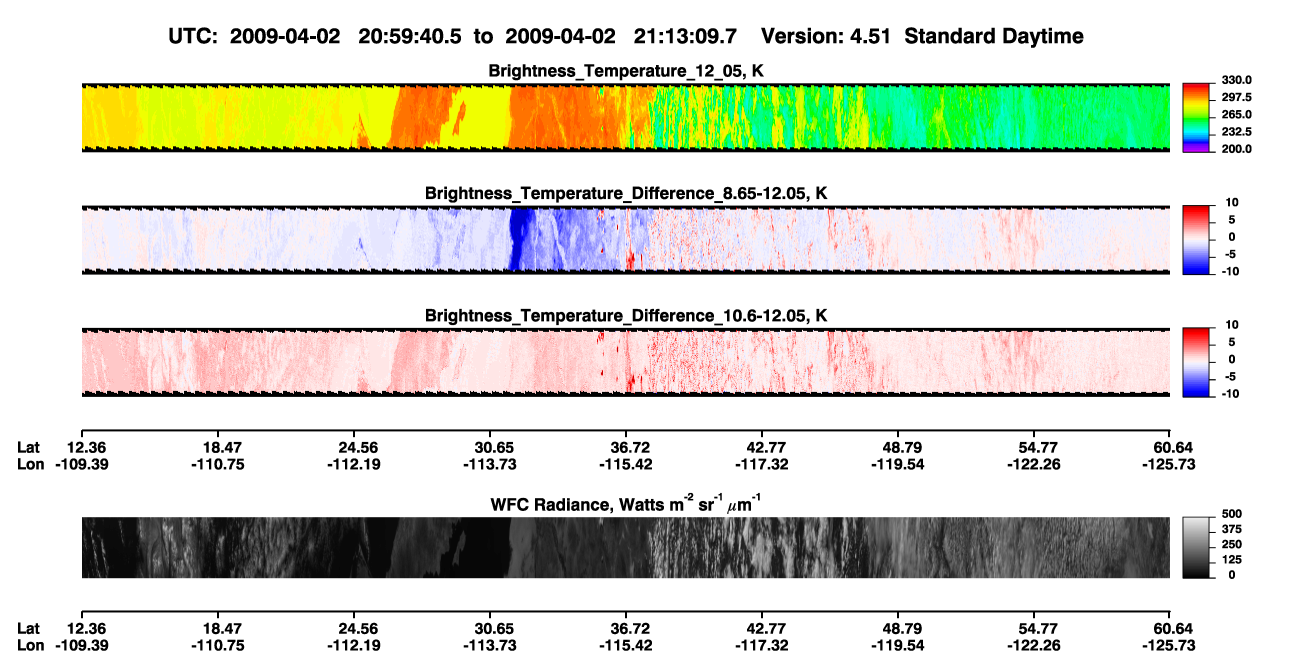Click the red-blue colorbar of the 10.6-12.05 panel
1300x667 pixels.
pyautogui.click(x=1198, y=362)
